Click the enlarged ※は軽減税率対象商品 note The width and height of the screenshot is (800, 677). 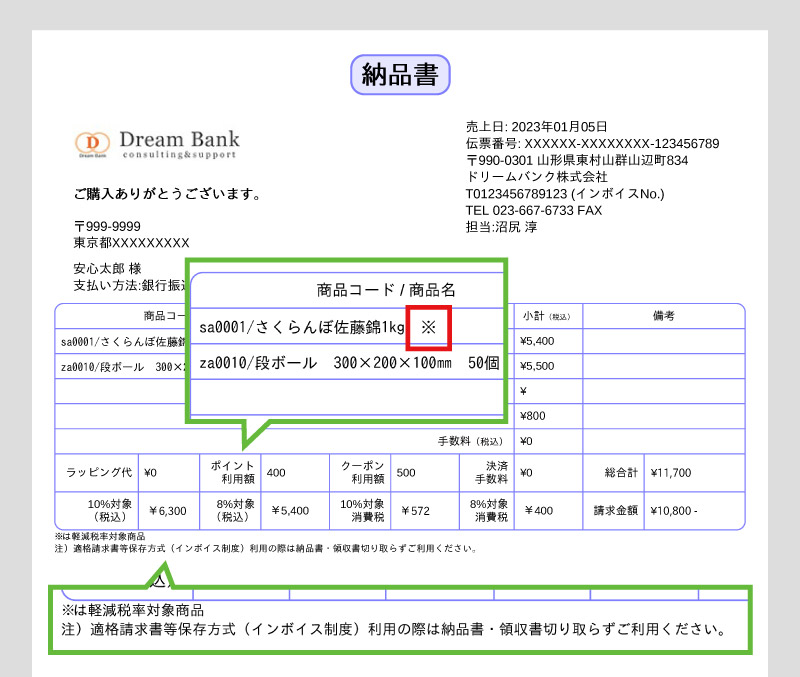pyautogui.click(x=133, y=610)
